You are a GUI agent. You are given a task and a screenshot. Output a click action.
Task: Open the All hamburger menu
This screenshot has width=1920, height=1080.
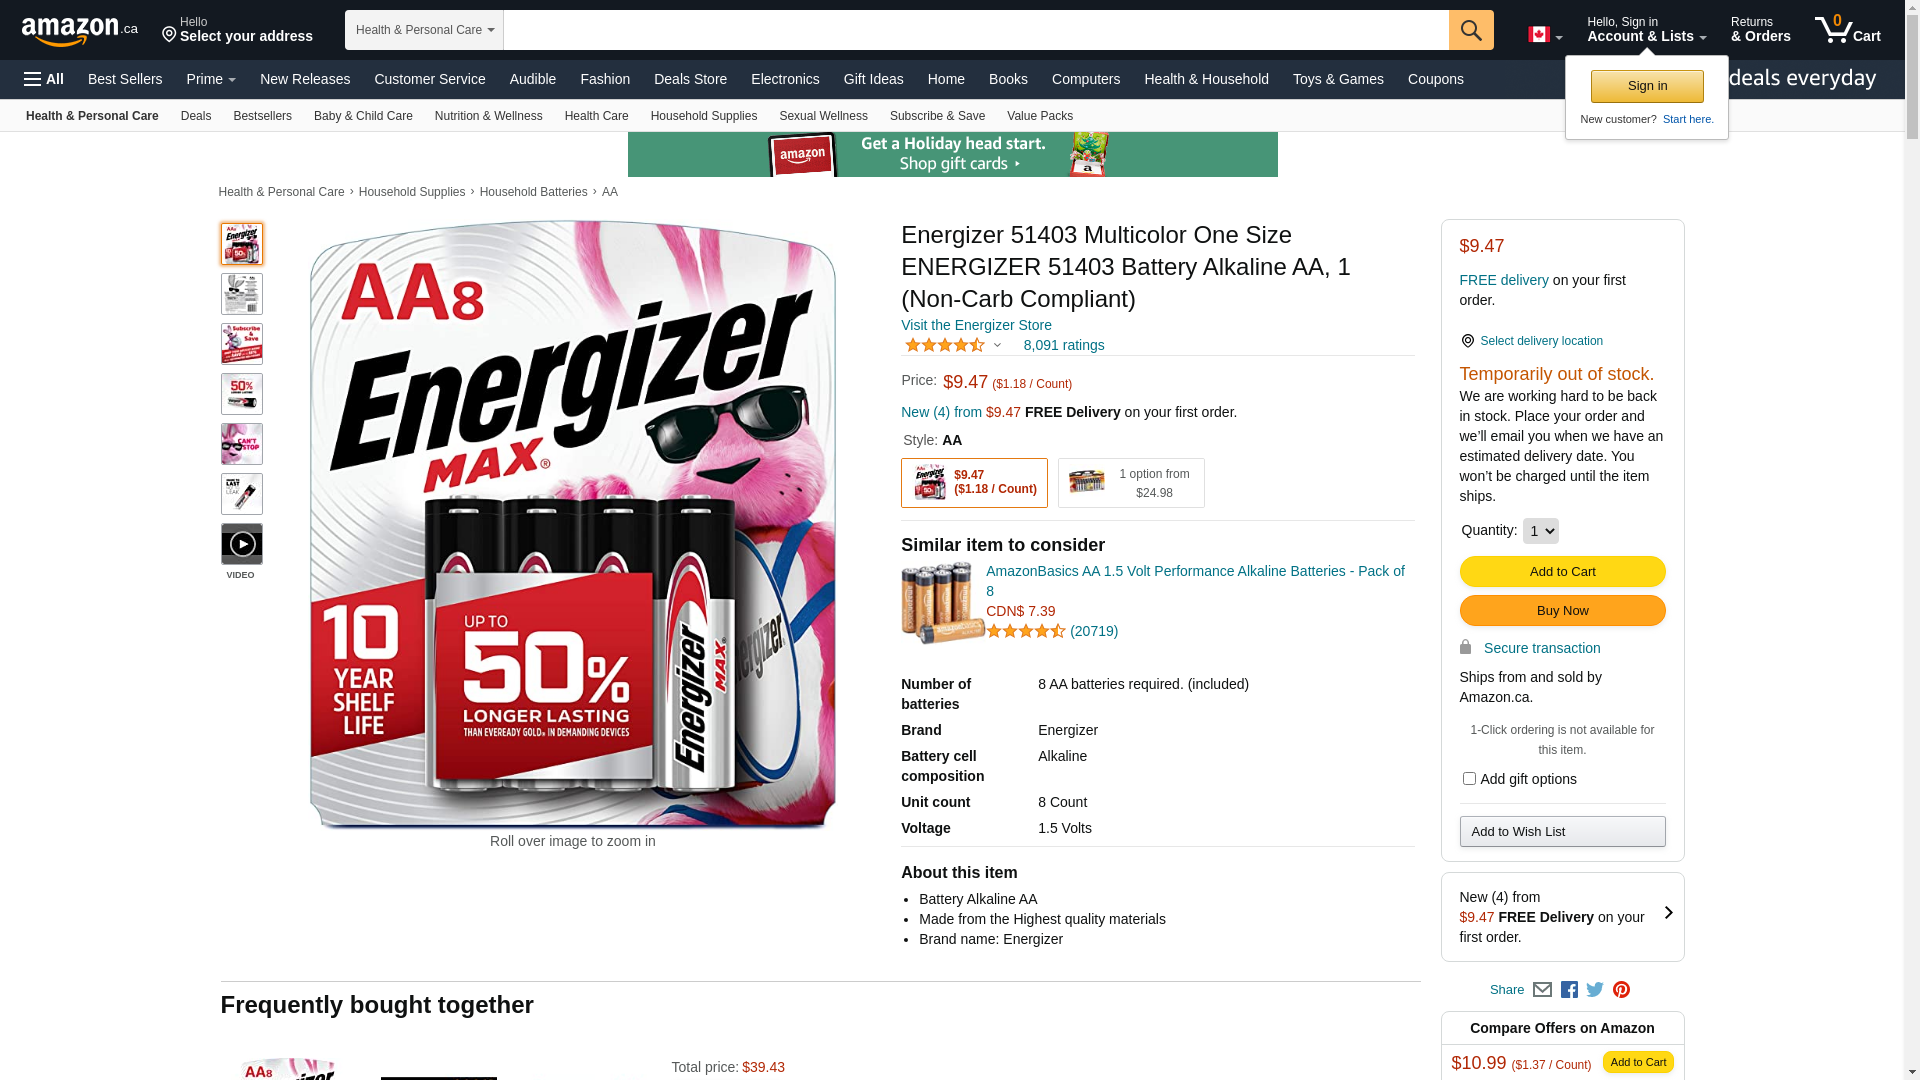(x=44, y=79)
